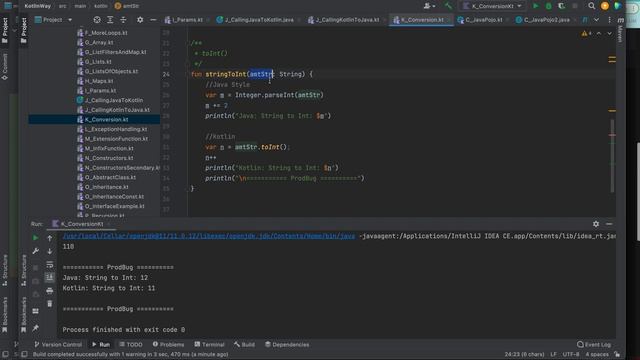Open the Commit side tool window
Screen dimensions: 640x360
pyautogui.click(x=5, y=66)
